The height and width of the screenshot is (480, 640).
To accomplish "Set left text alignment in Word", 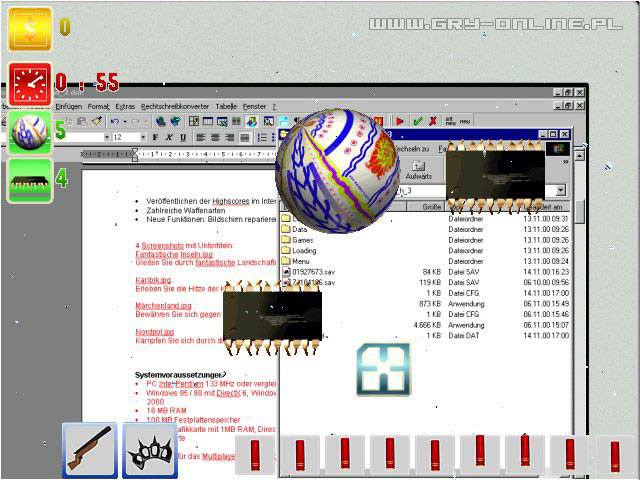I will [200, 138].
